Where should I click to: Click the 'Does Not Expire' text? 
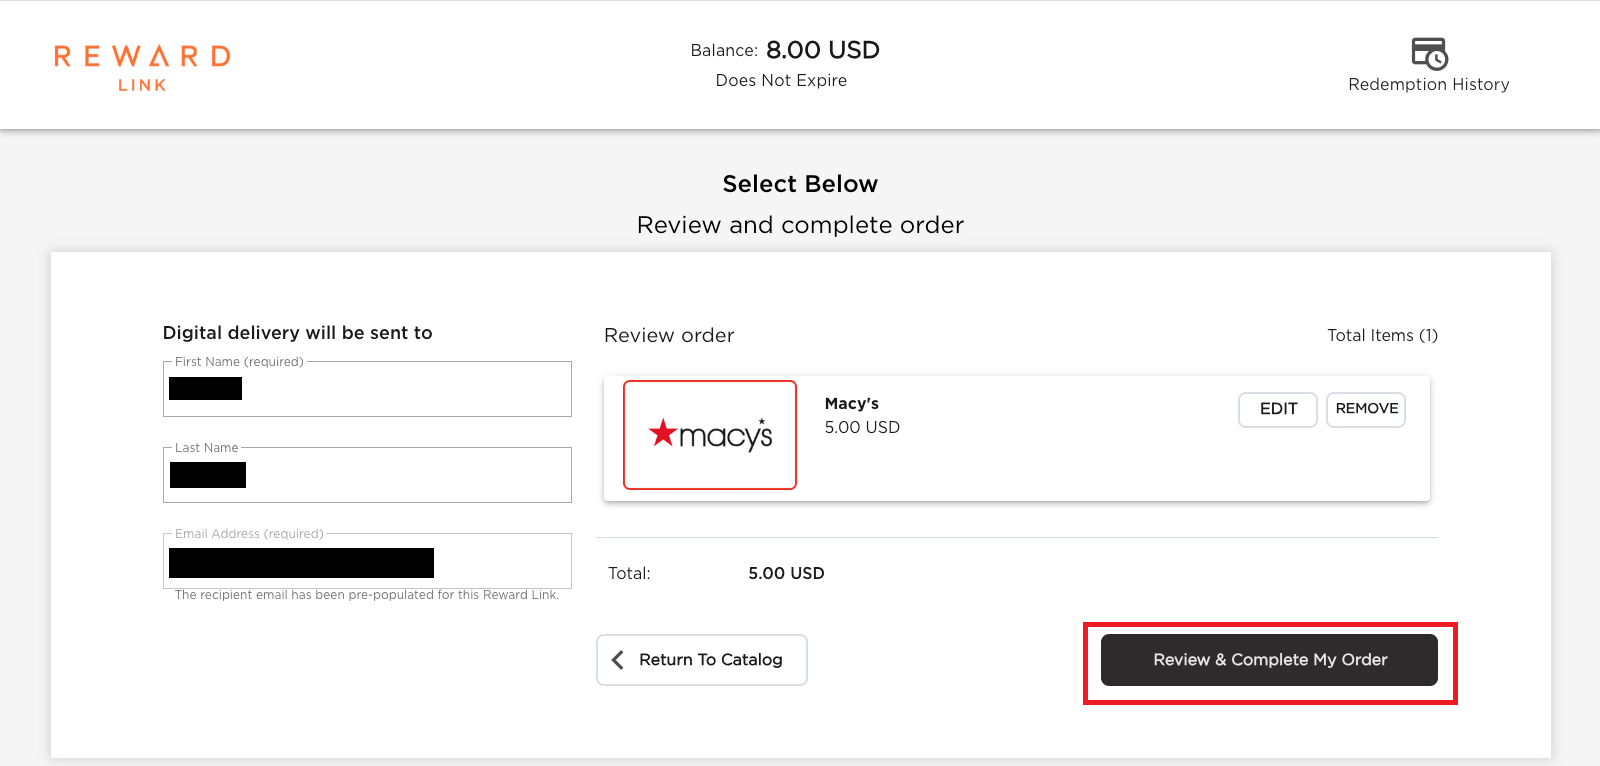coord(781,81)
